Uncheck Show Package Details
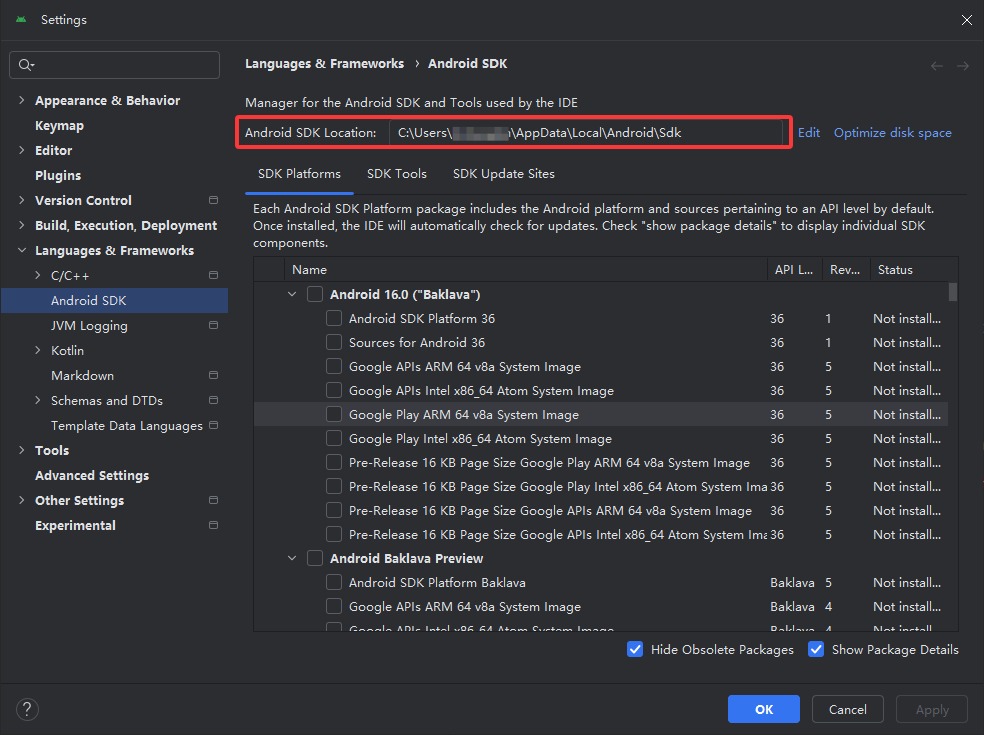Viewport: 984px width, 735px height. click(816, 649)
